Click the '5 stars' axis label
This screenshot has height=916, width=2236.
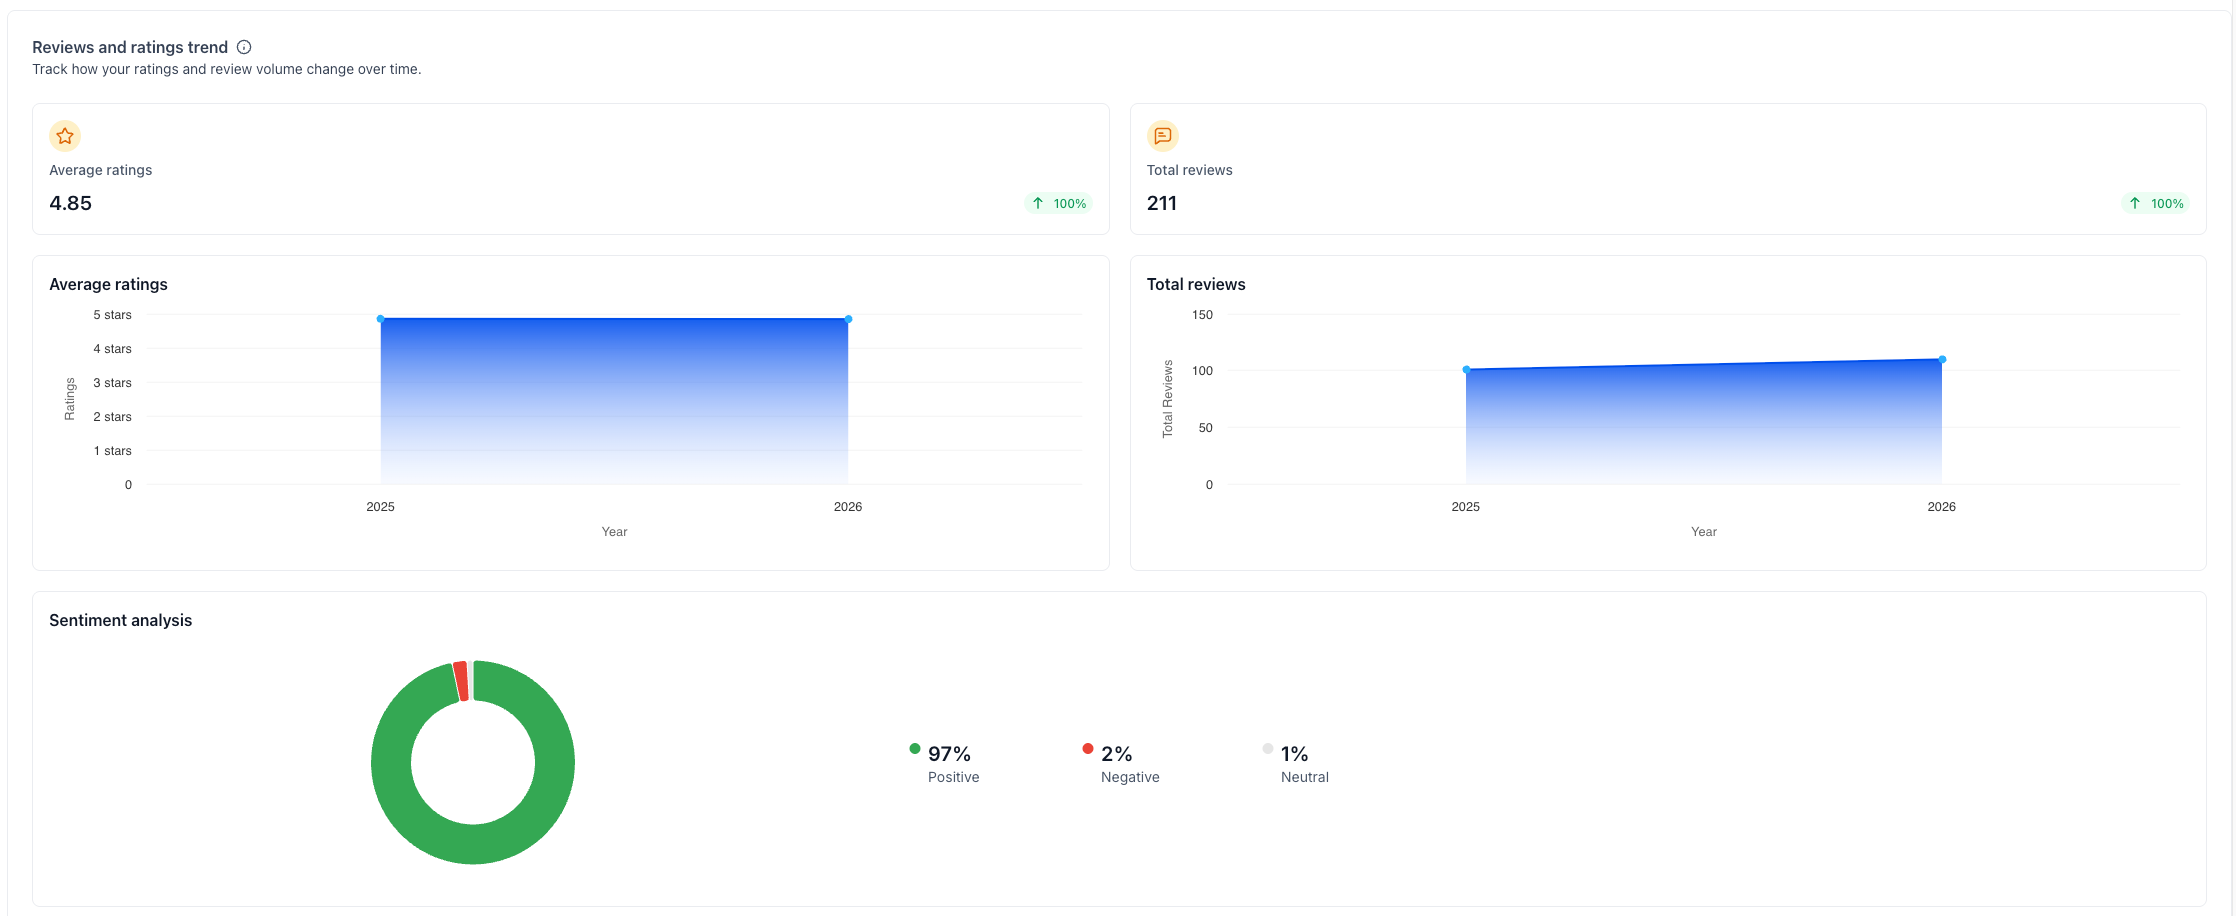pyautogui.click(x=113, y=315)
